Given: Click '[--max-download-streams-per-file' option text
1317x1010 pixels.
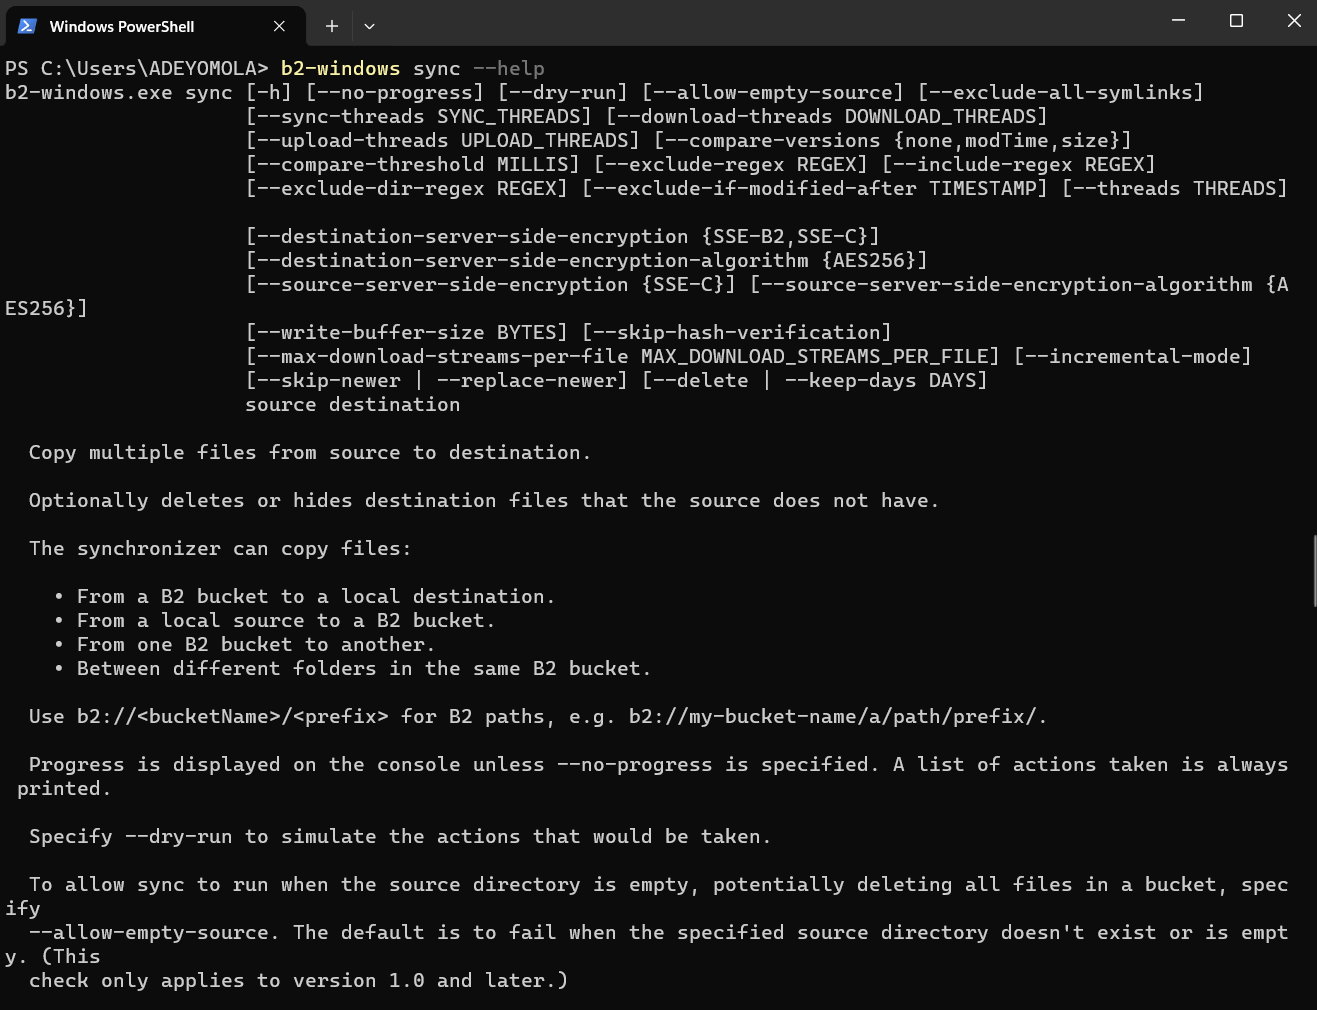Looking at the screenshot, I should click(437, 356).
